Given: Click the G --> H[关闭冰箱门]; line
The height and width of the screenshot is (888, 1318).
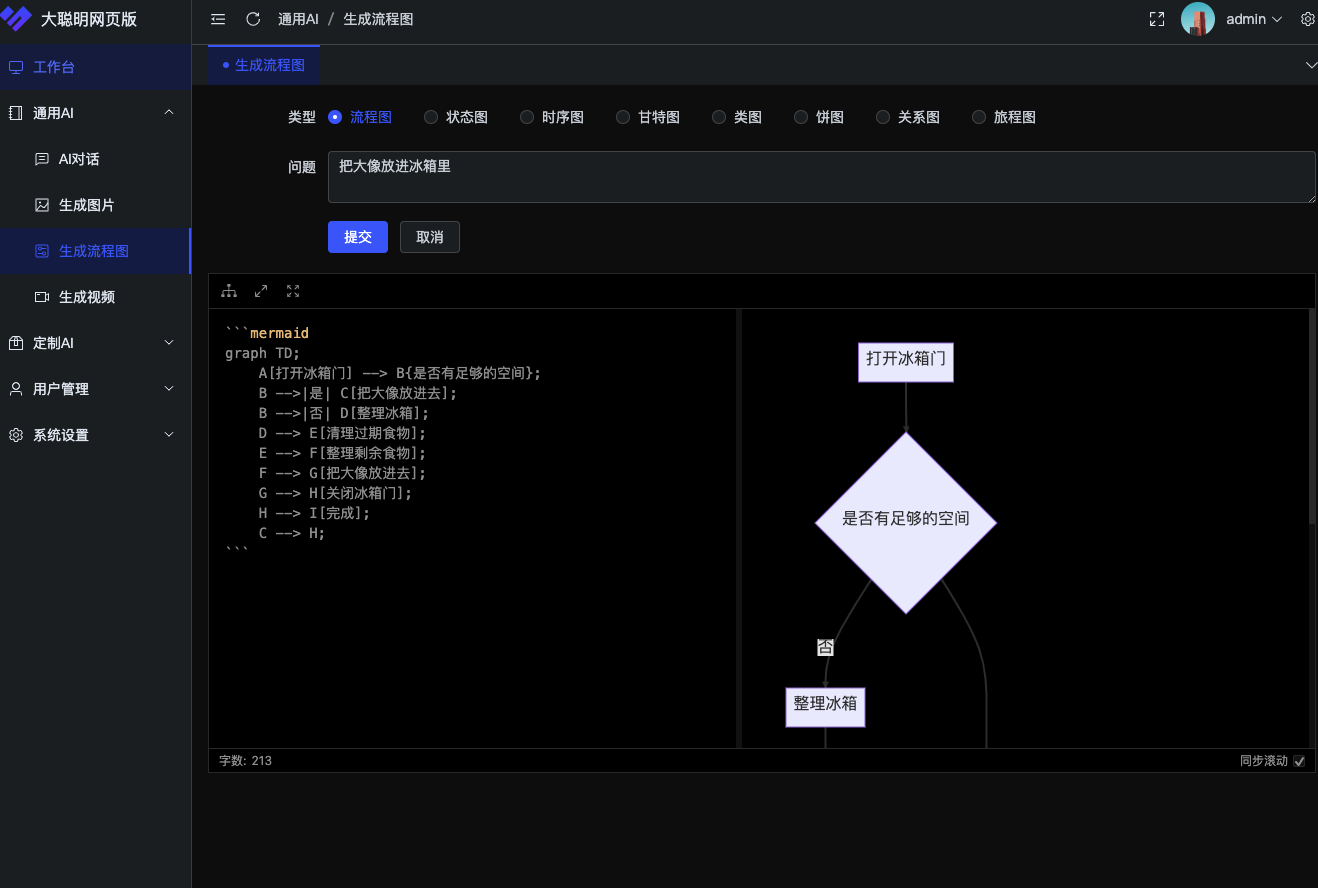Looking at the screenshot, I should 335,493.
